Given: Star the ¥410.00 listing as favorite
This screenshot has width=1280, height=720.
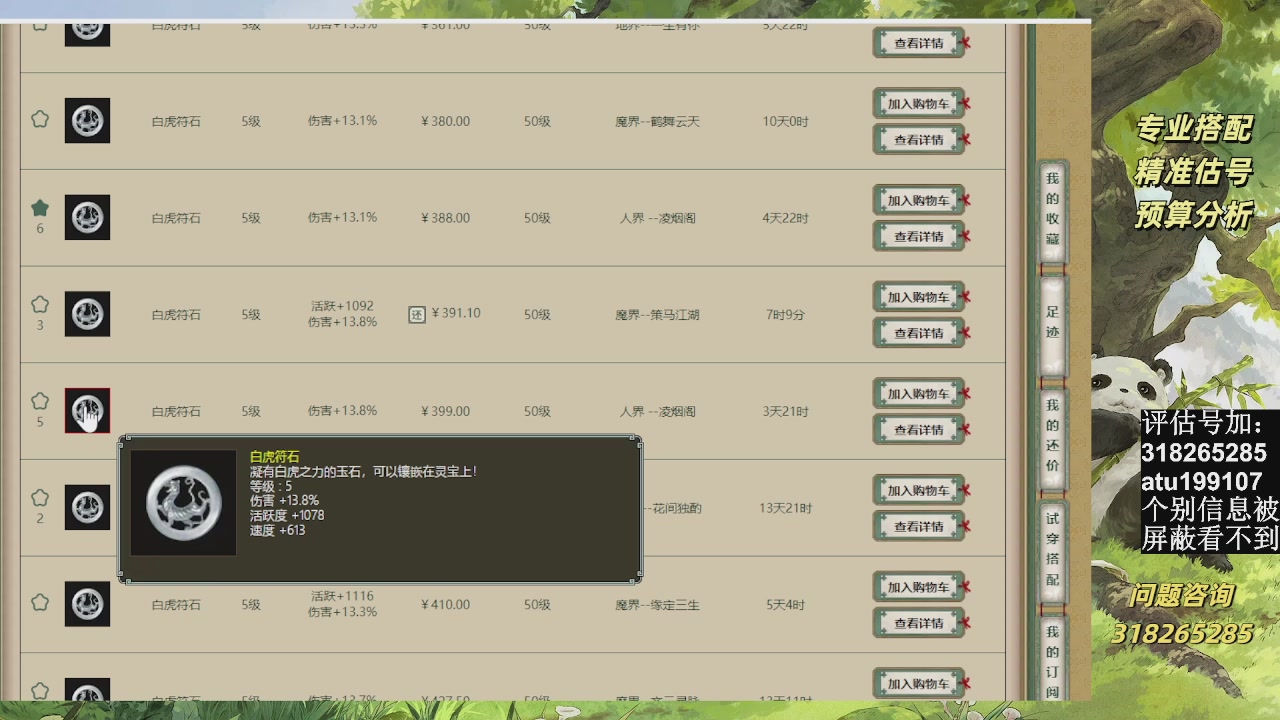Looking at the screenshot, I should click(40, 602).
